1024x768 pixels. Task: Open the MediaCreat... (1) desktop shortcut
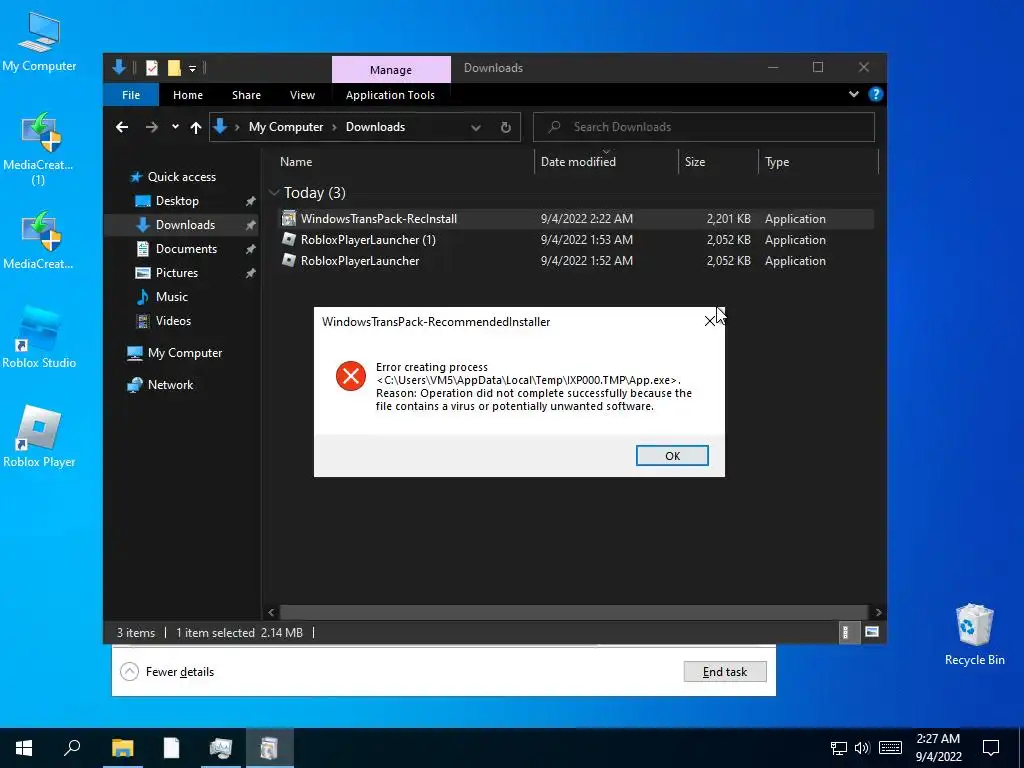[x=38, y=149]
